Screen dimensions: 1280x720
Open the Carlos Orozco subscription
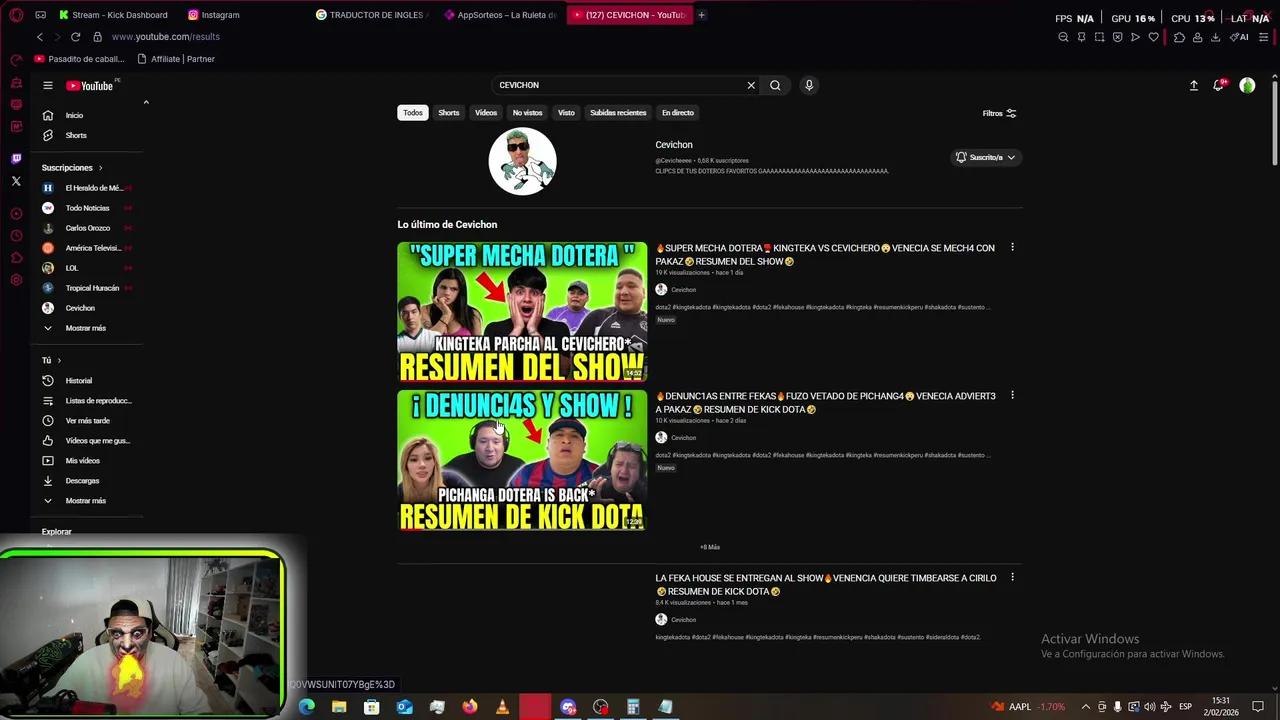click(x=87, y=228)
